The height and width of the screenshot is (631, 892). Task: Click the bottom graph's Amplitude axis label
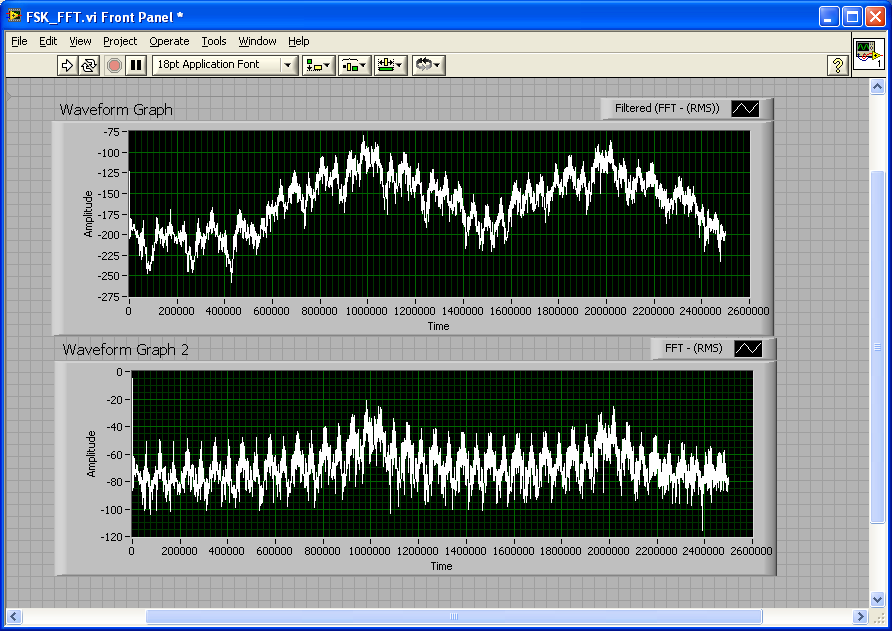(91, 453)
